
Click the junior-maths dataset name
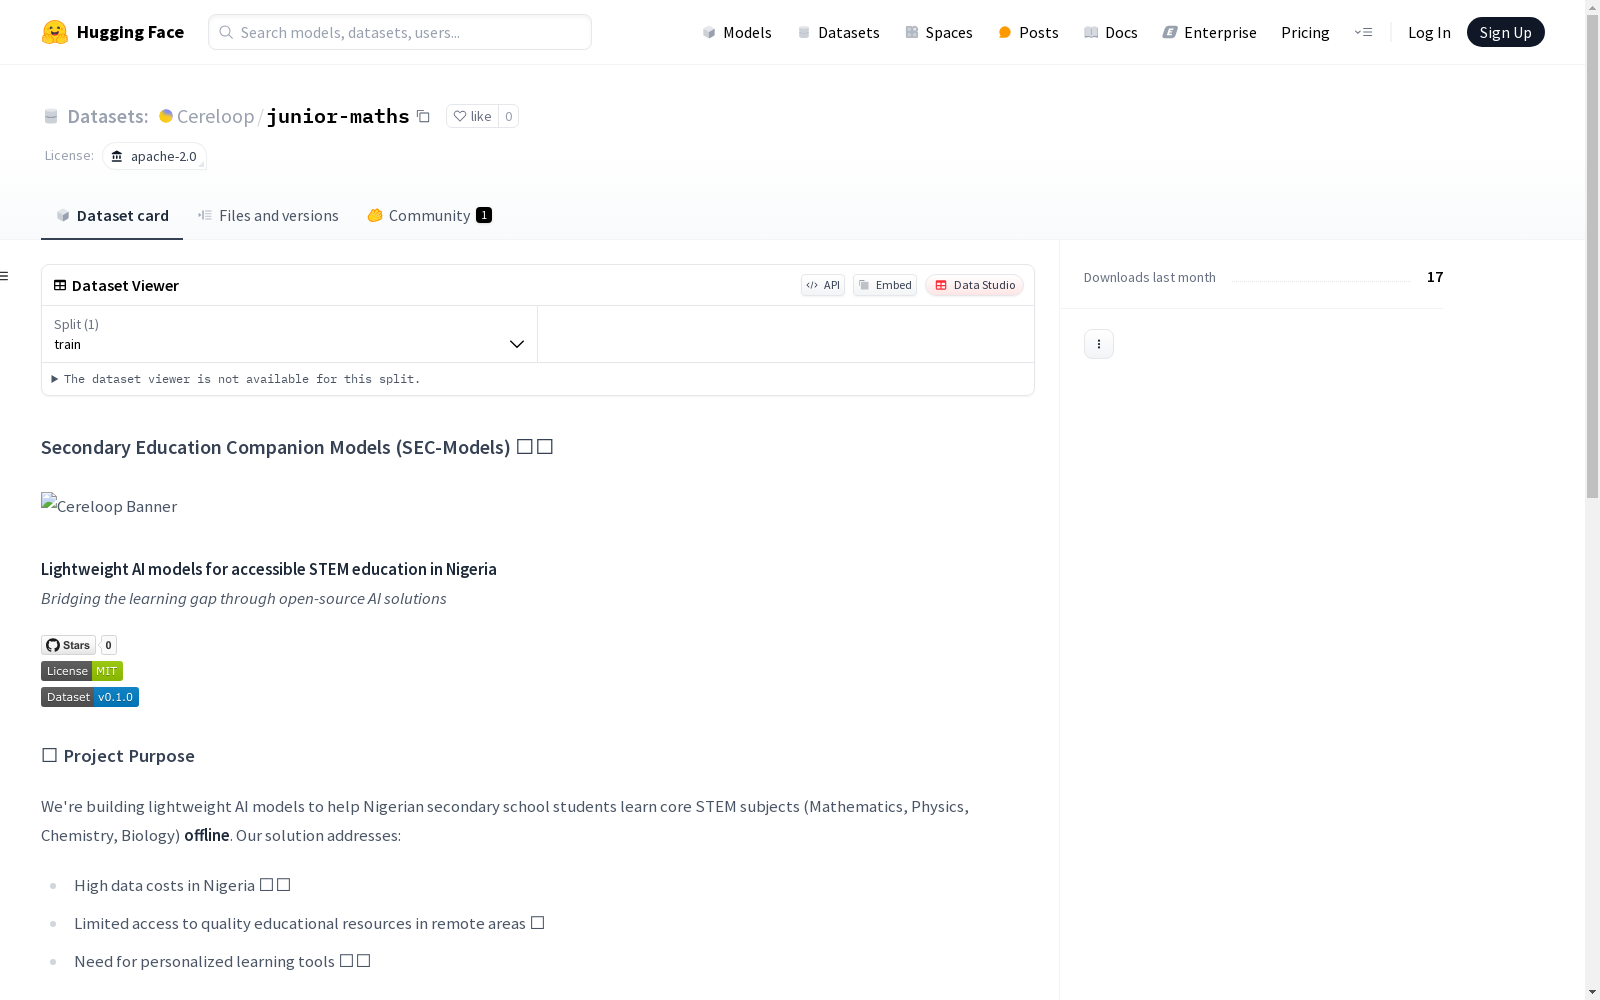pos(338,116)
